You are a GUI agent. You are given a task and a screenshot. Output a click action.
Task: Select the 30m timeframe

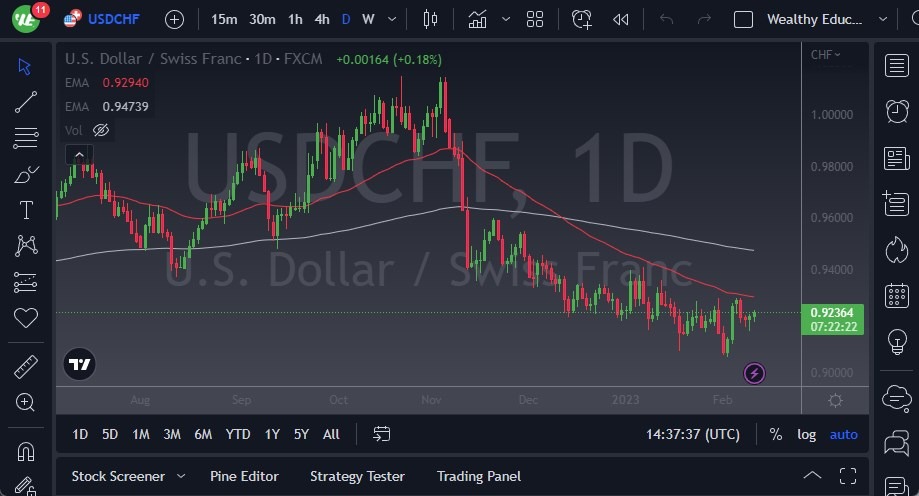(x=262, y=19)
